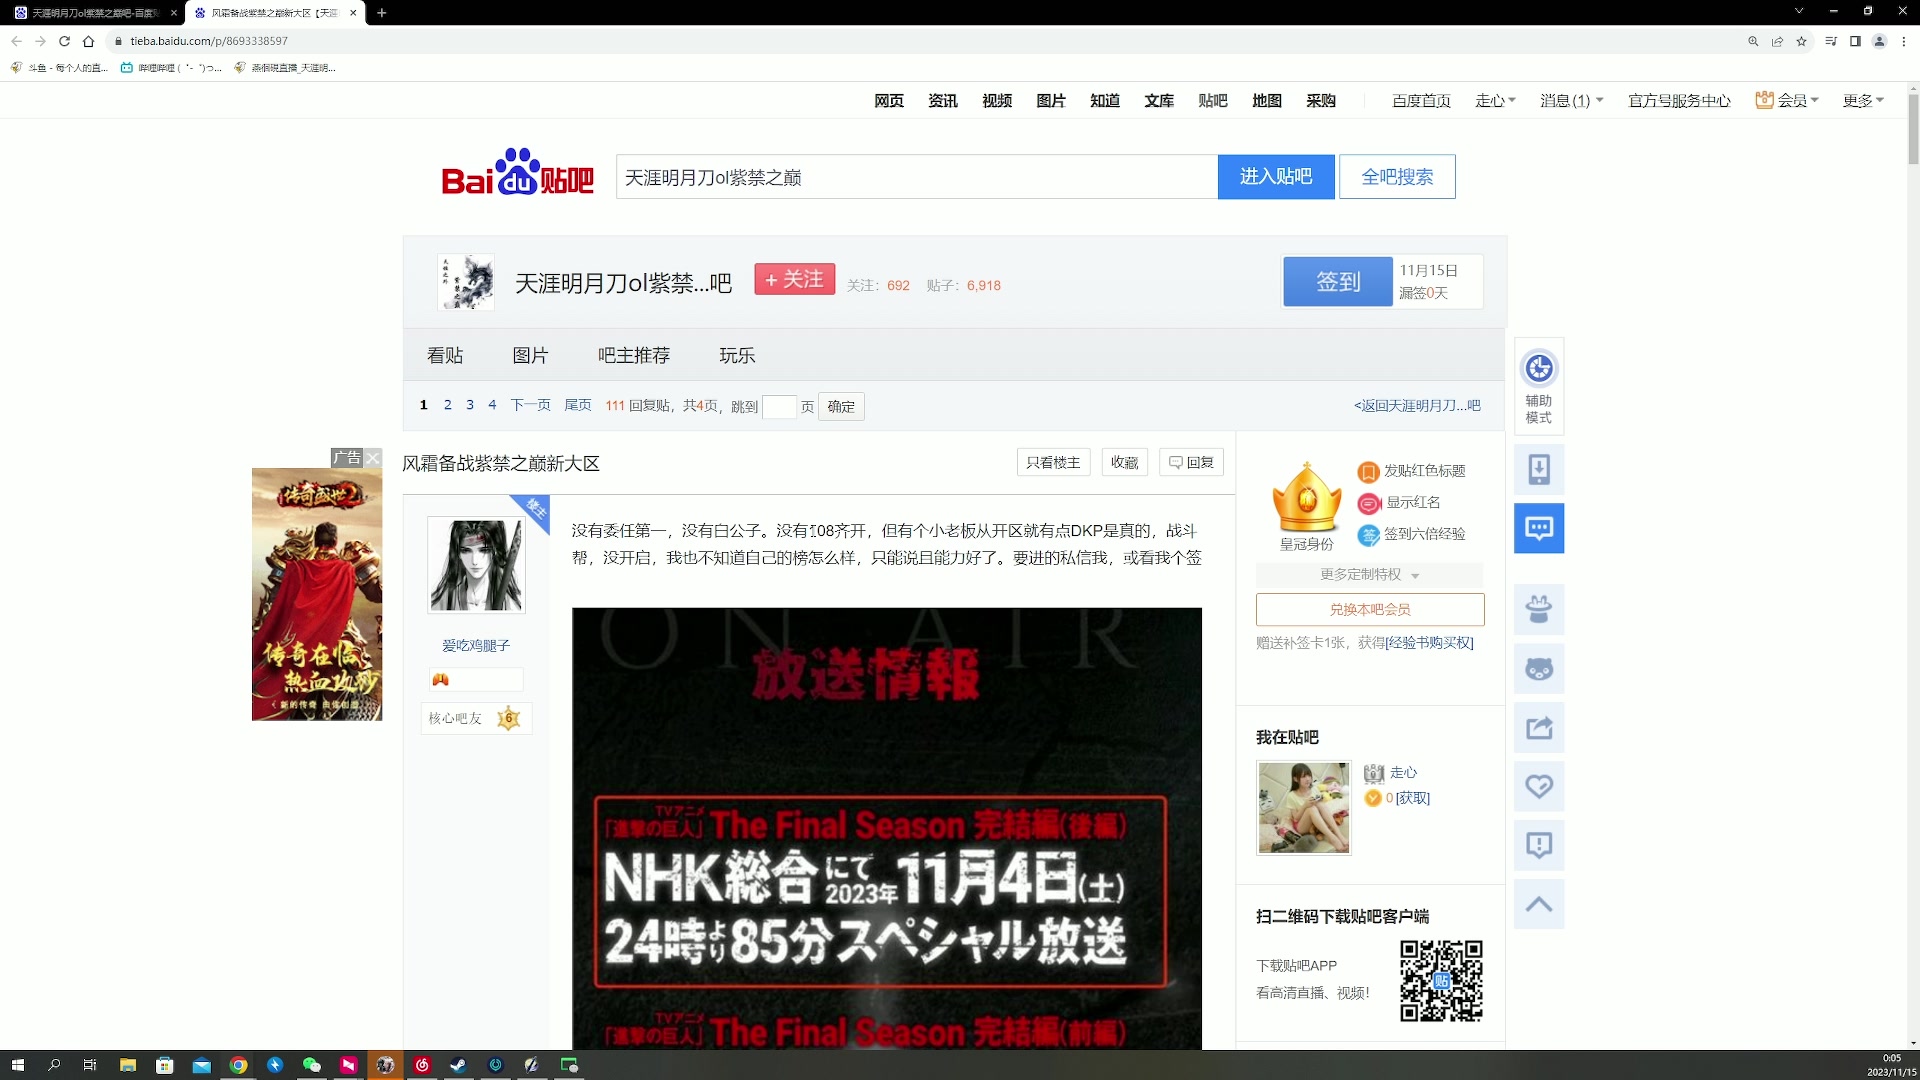
Task: Open Chrome three-dot menu
Action: [1904, 41]
